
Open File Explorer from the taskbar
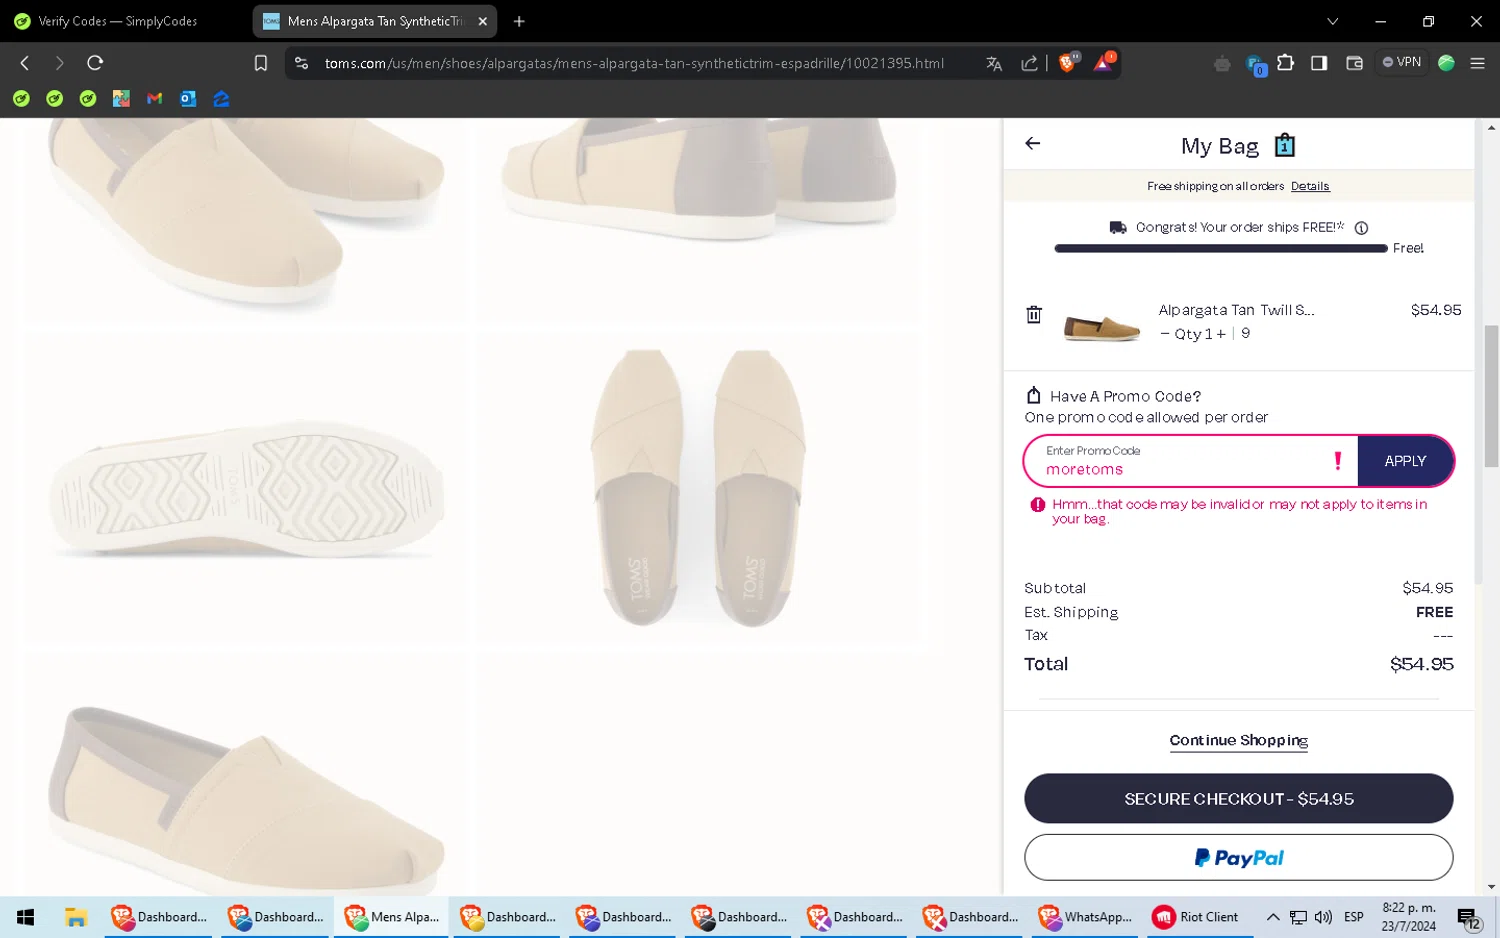pos(76,917)
